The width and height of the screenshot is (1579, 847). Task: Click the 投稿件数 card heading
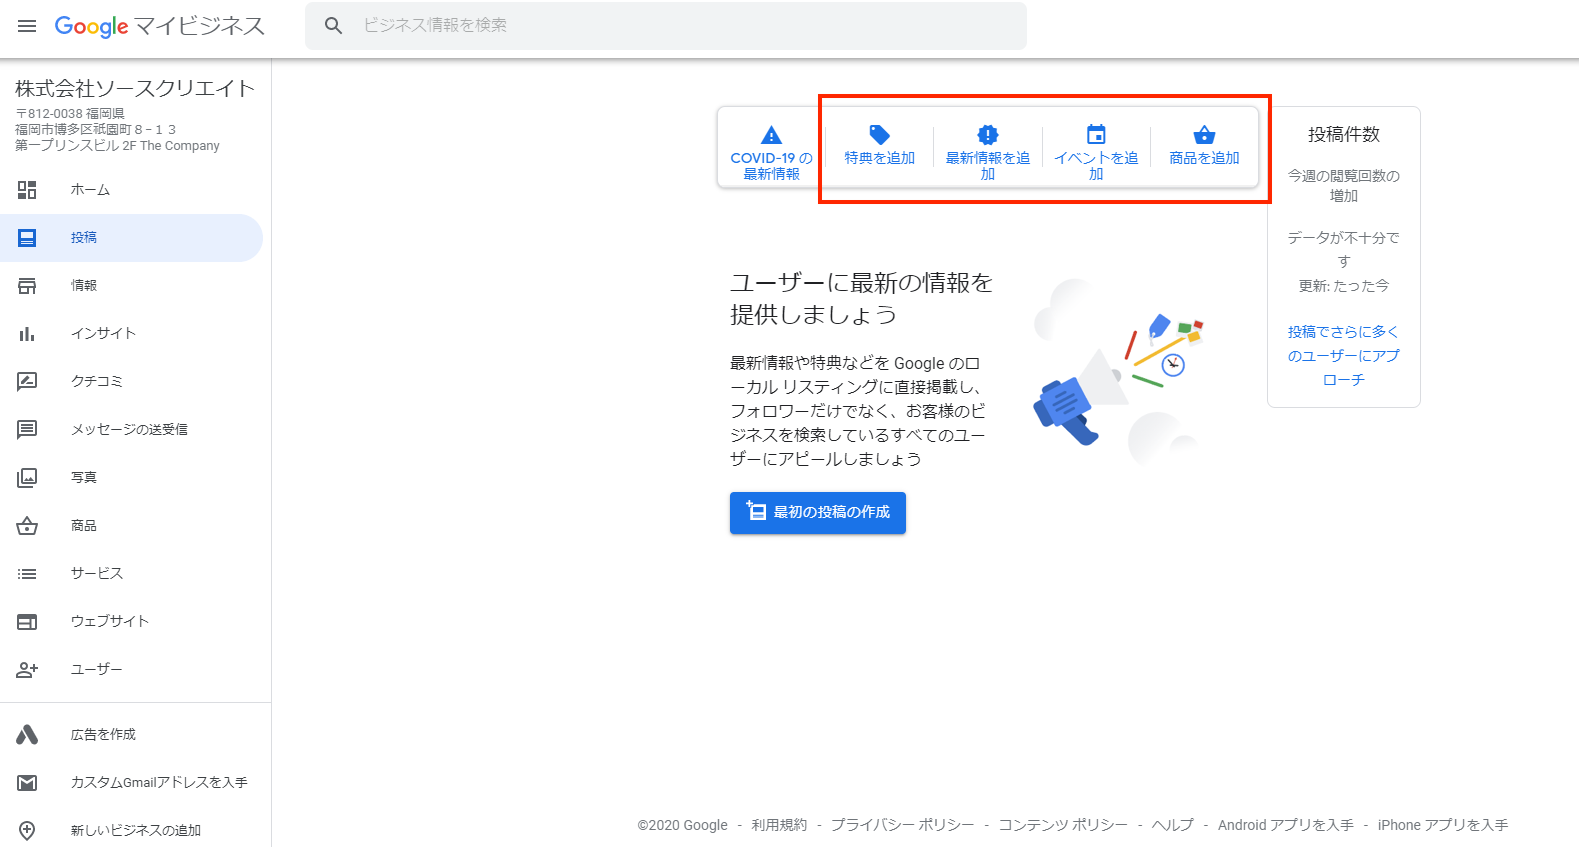tap(1344, 135)
